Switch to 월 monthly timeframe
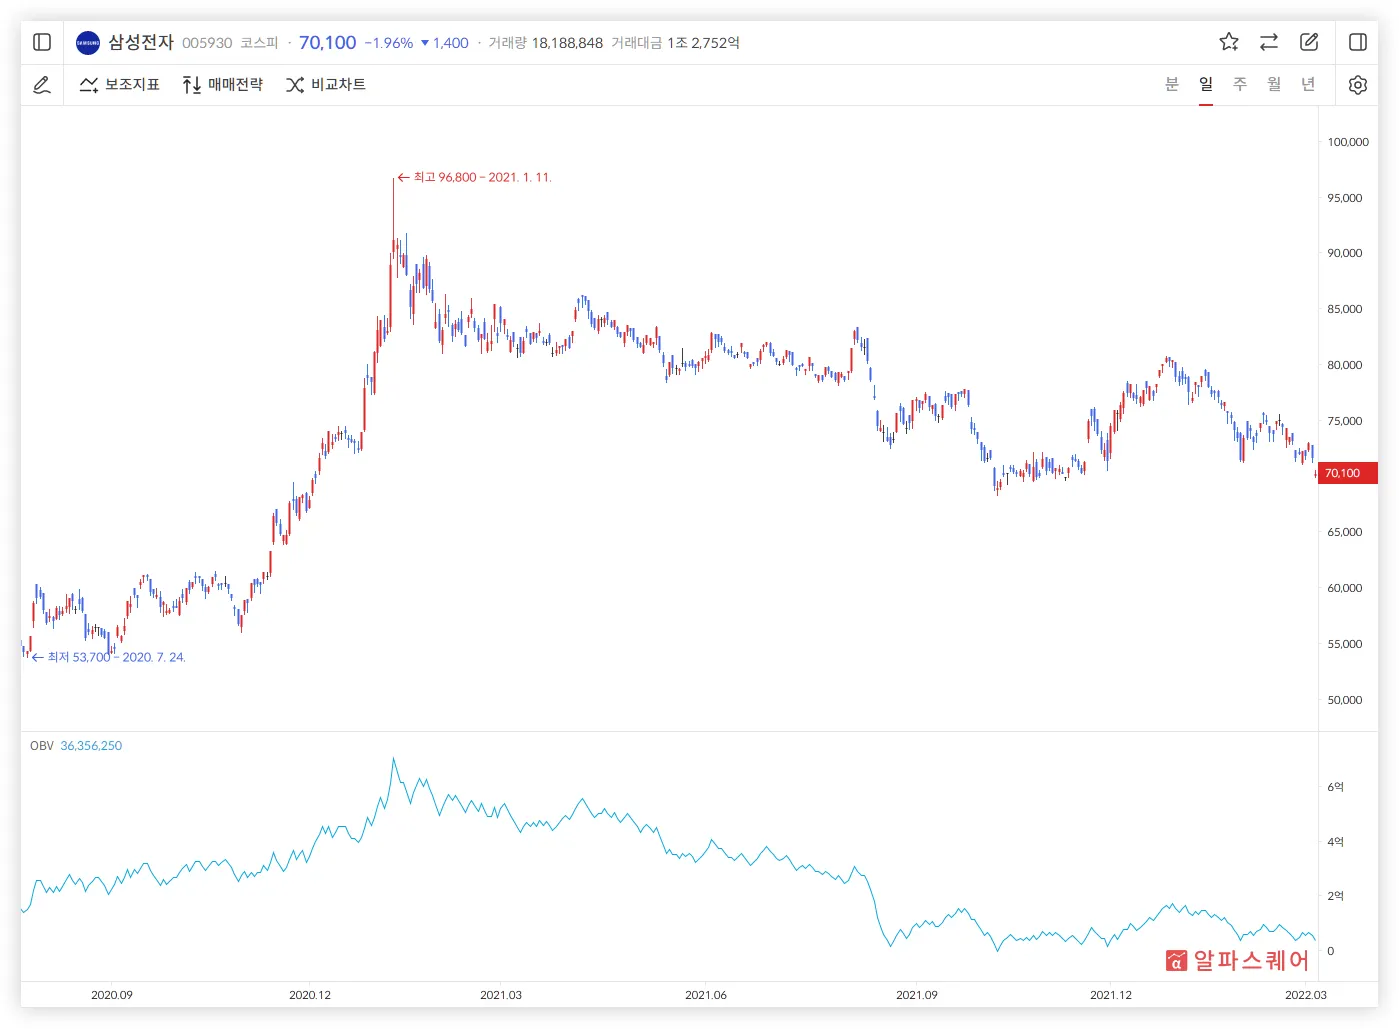Viewport: 1399px width, 1029px height. (1274, 84)
